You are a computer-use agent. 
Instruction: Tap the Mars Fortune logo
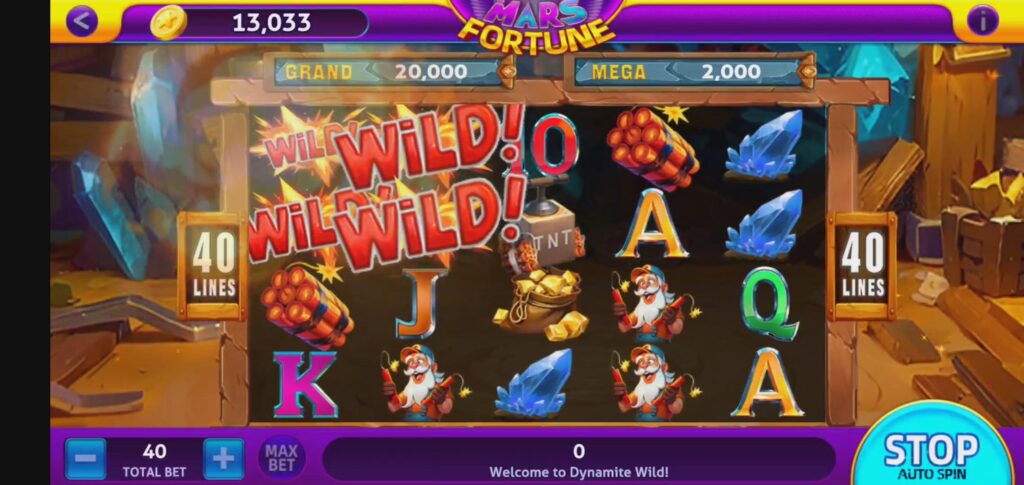(x=536, y=26)
